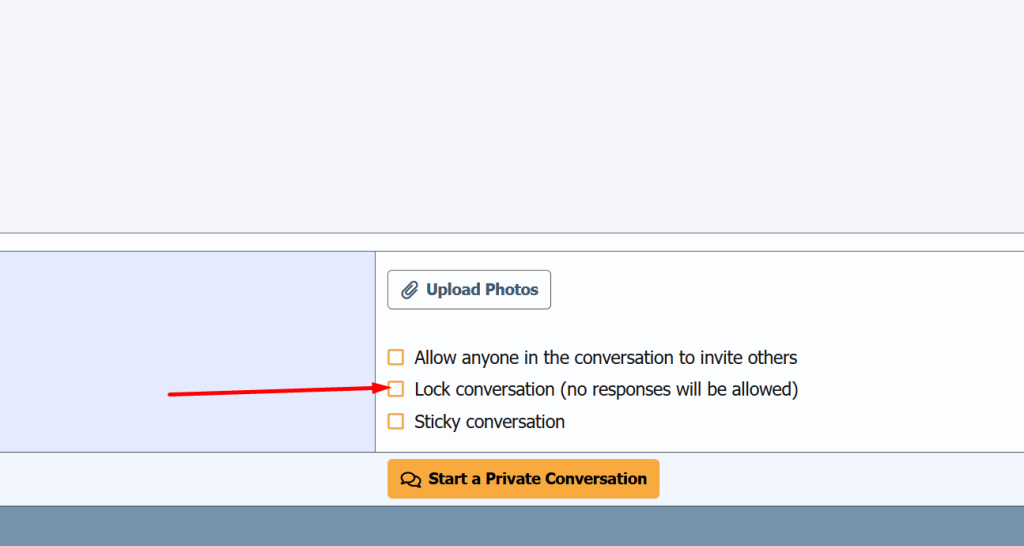Image resolution: width=1024 pixels, height=546 pixels.
Task: Click the pale strip left of the orange button
Action: coord(190,479)
